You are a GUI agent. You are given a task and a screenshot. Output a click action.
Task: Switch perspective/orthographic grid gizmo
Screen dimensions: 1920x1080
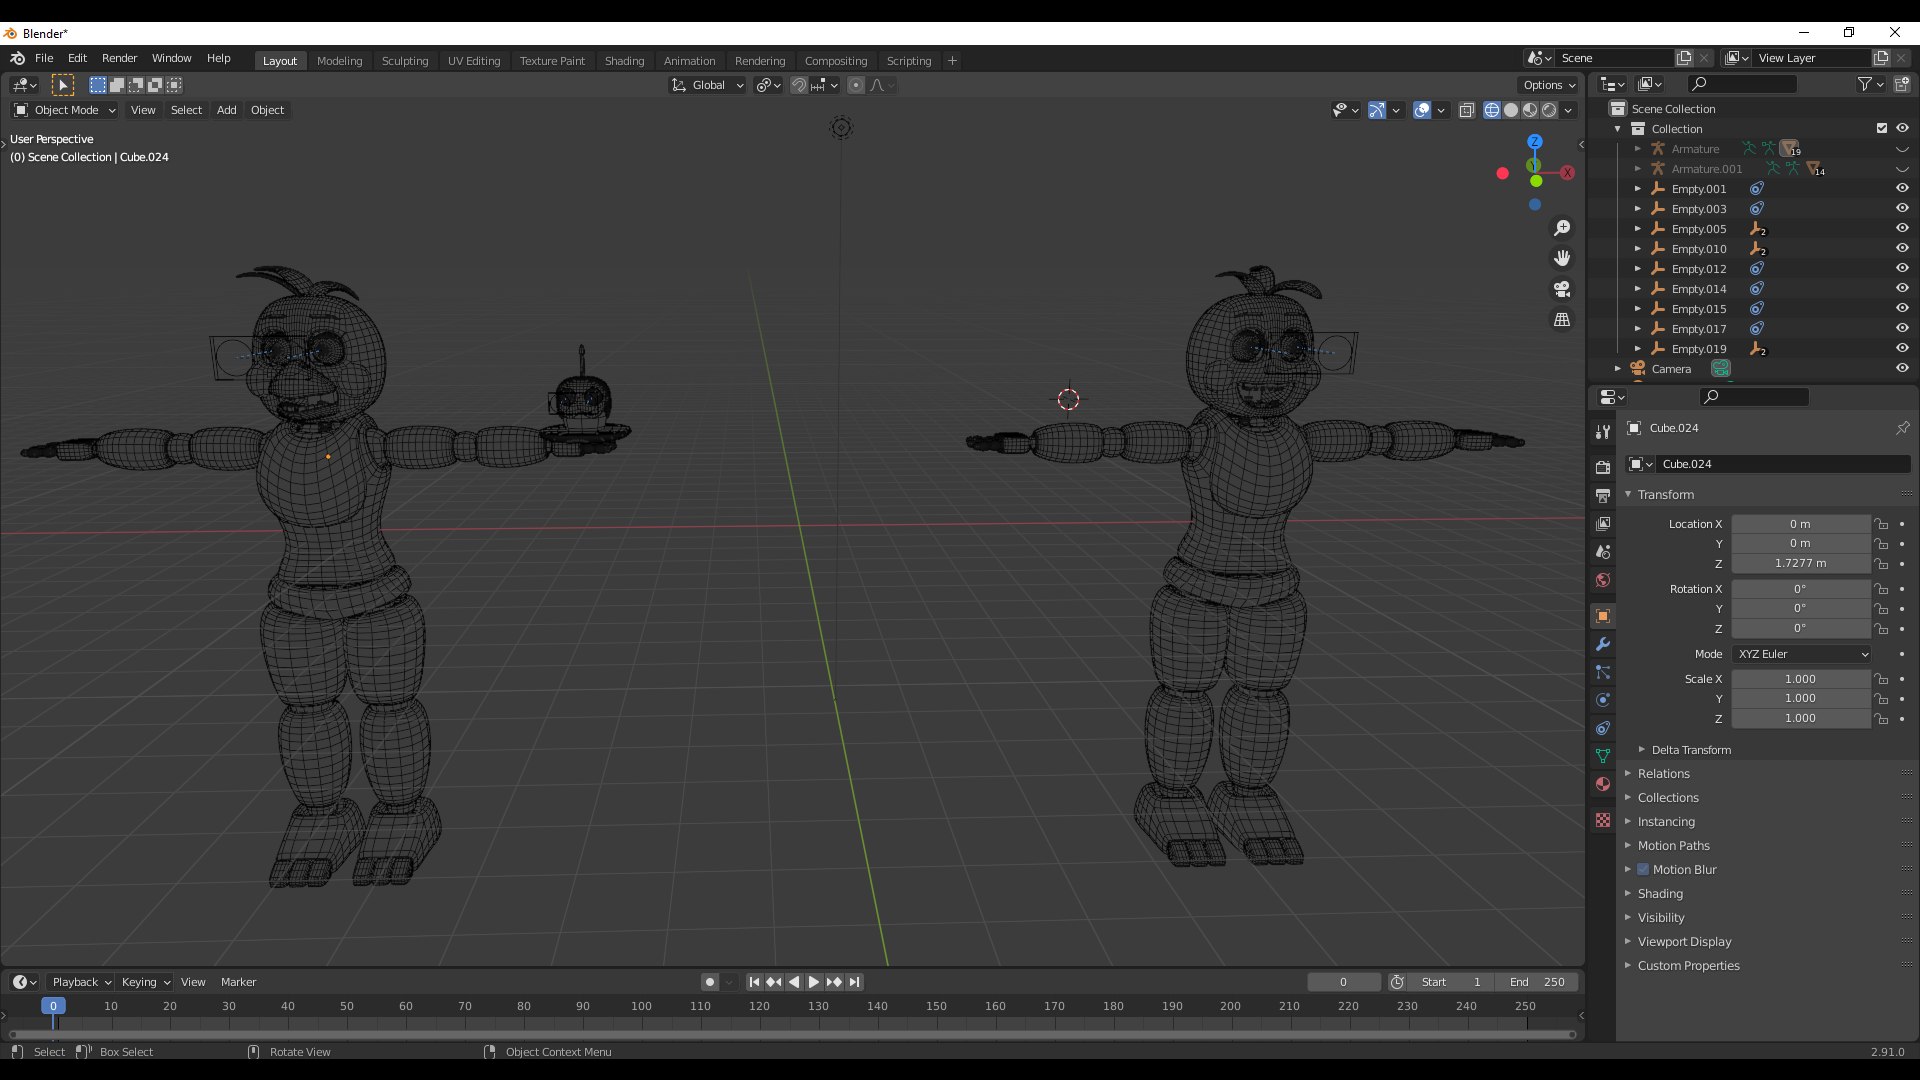(1562, 320)
